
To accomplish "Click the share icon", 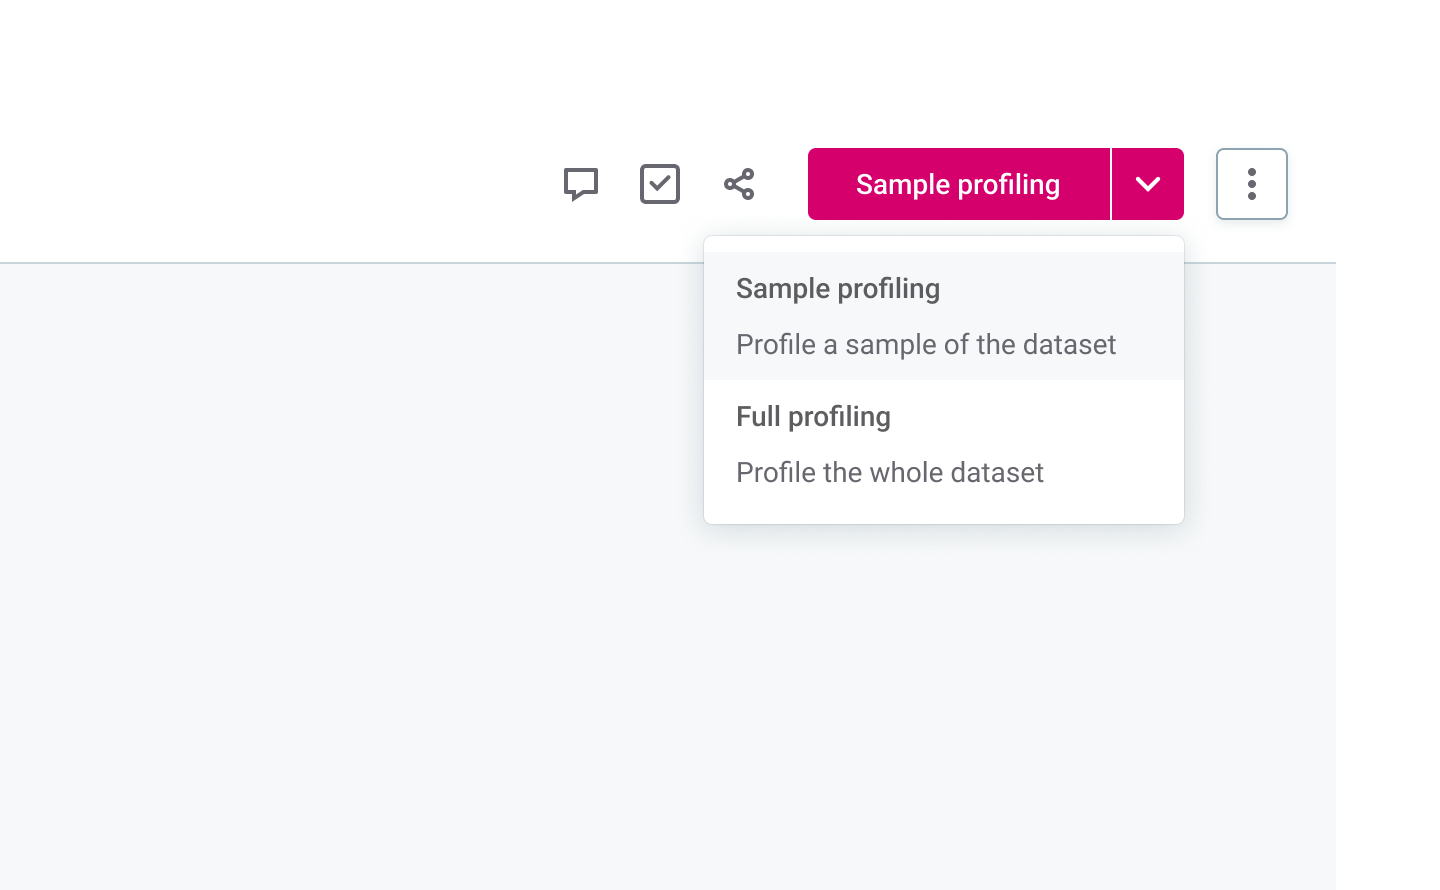I will tap(739, 184).
